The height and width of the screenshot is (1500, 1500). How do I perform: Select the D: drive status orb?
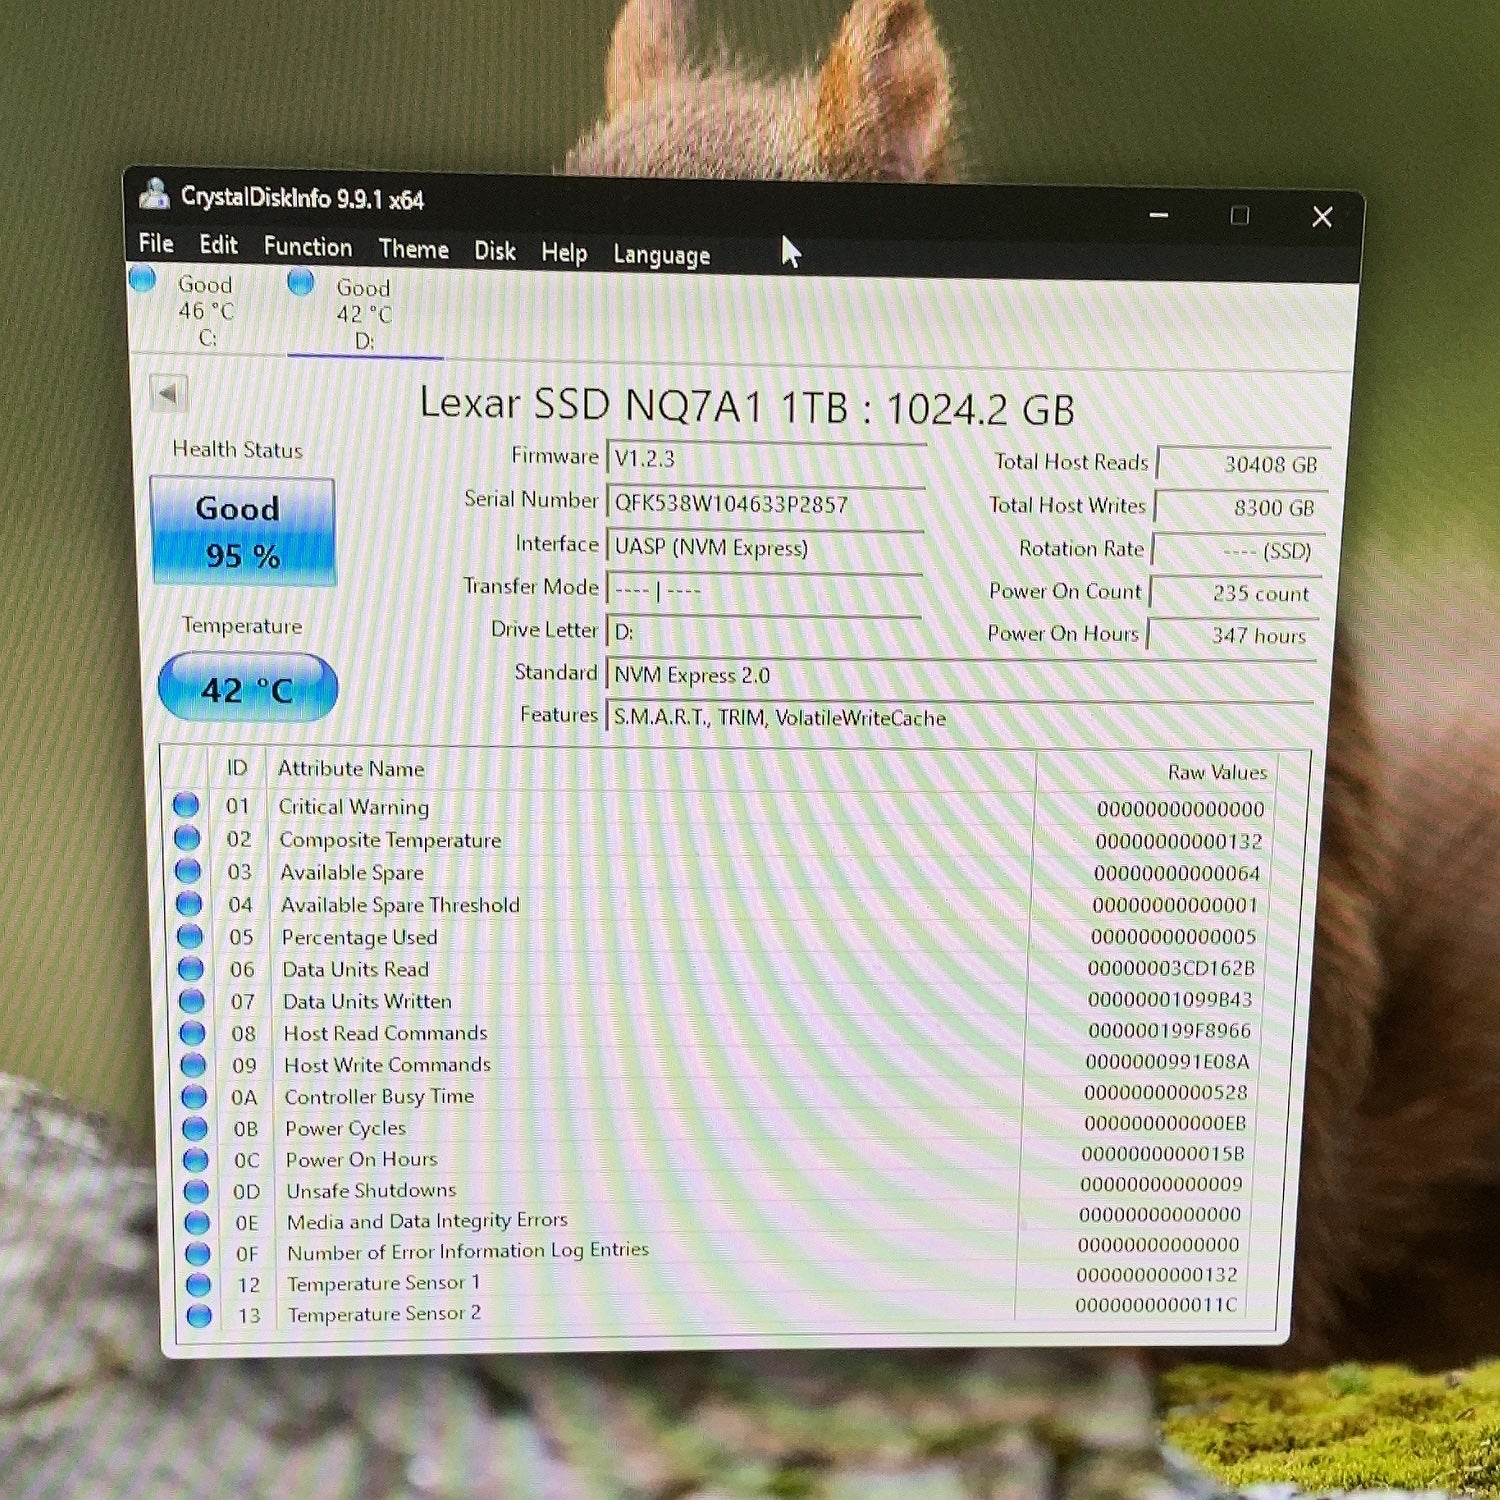pos(301,282)
